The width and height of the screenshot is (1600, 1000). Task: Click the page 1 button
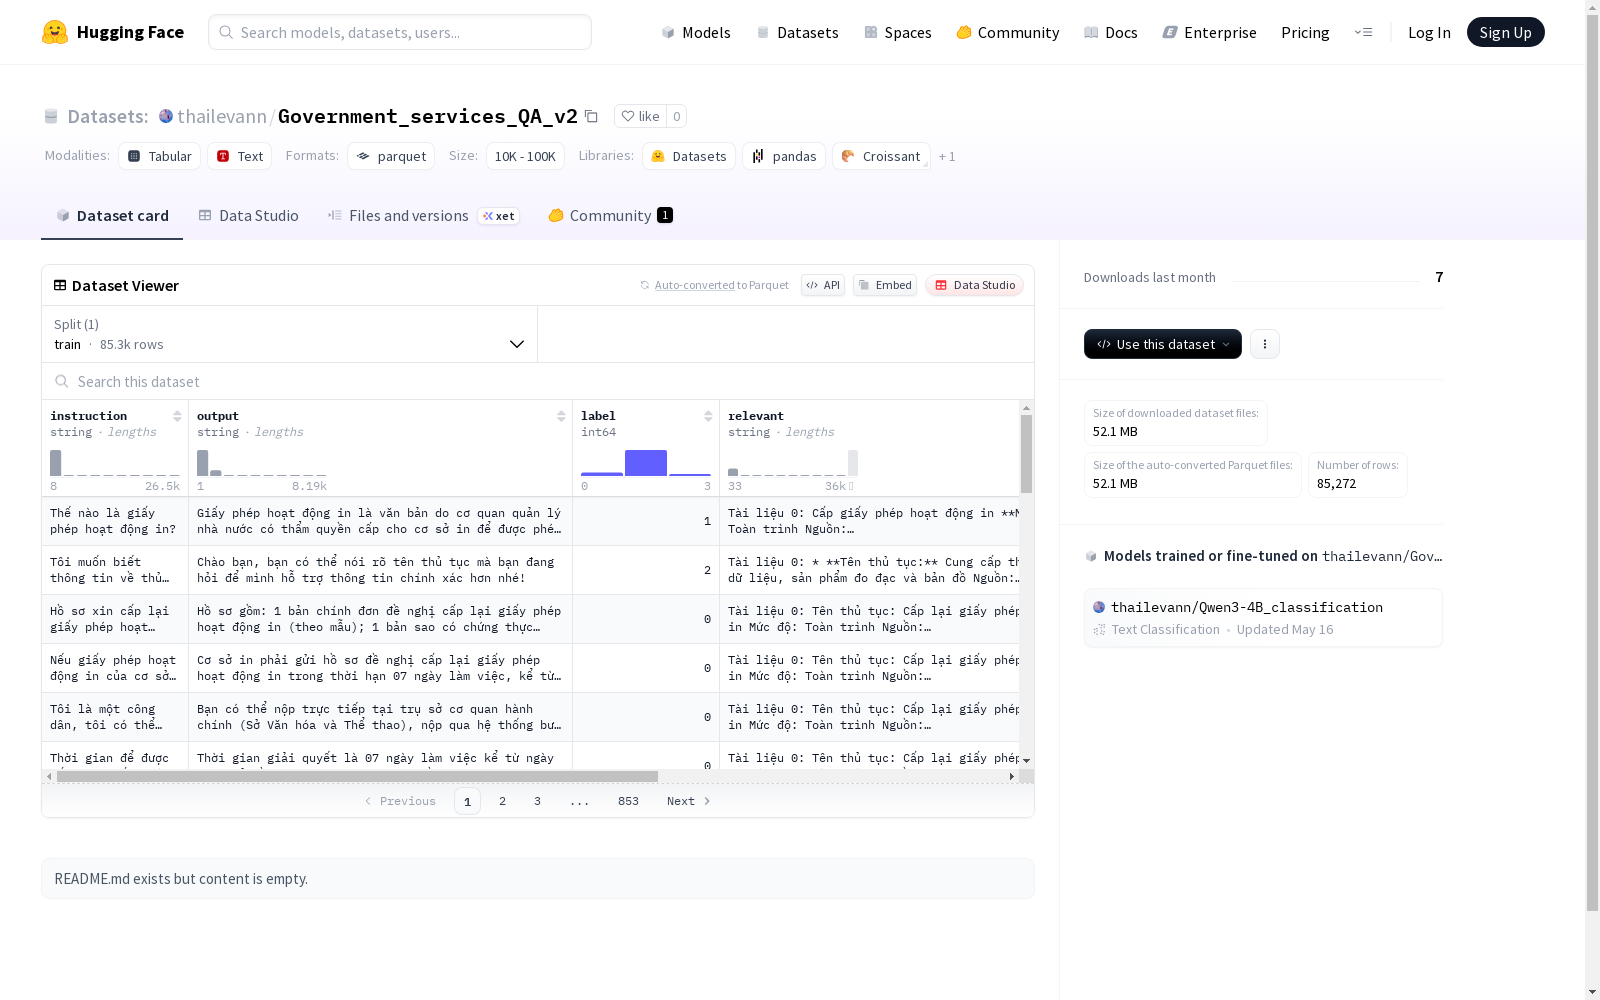467,801
